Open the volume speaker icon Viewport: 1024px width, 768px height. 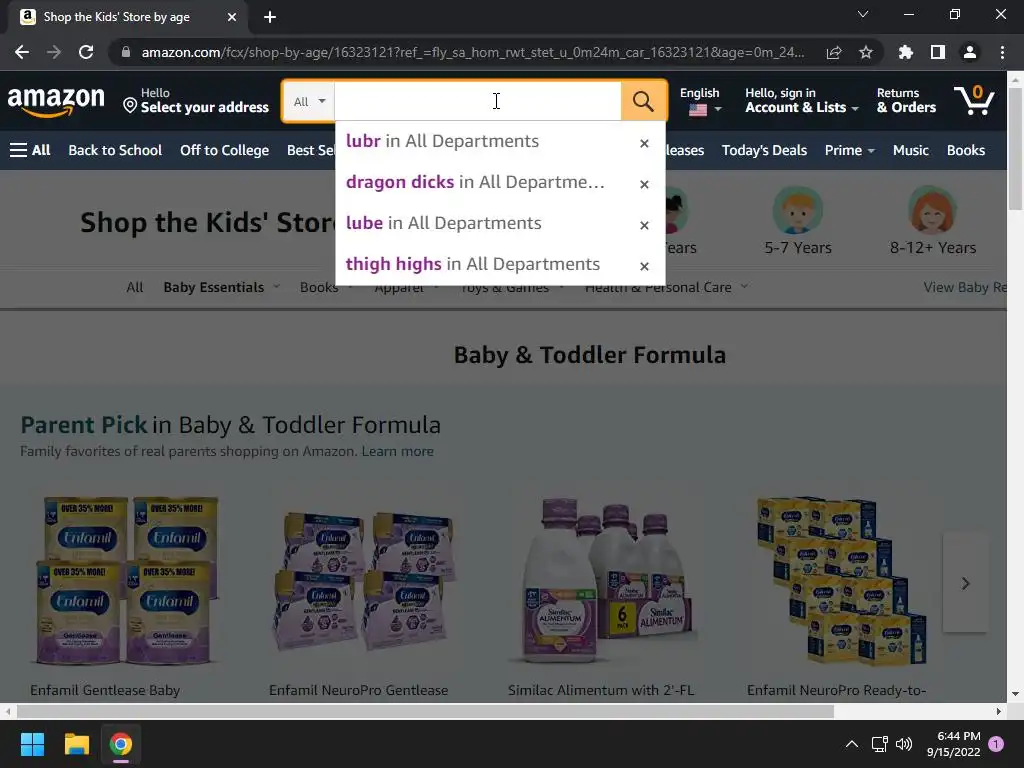(x=904, y=744)
